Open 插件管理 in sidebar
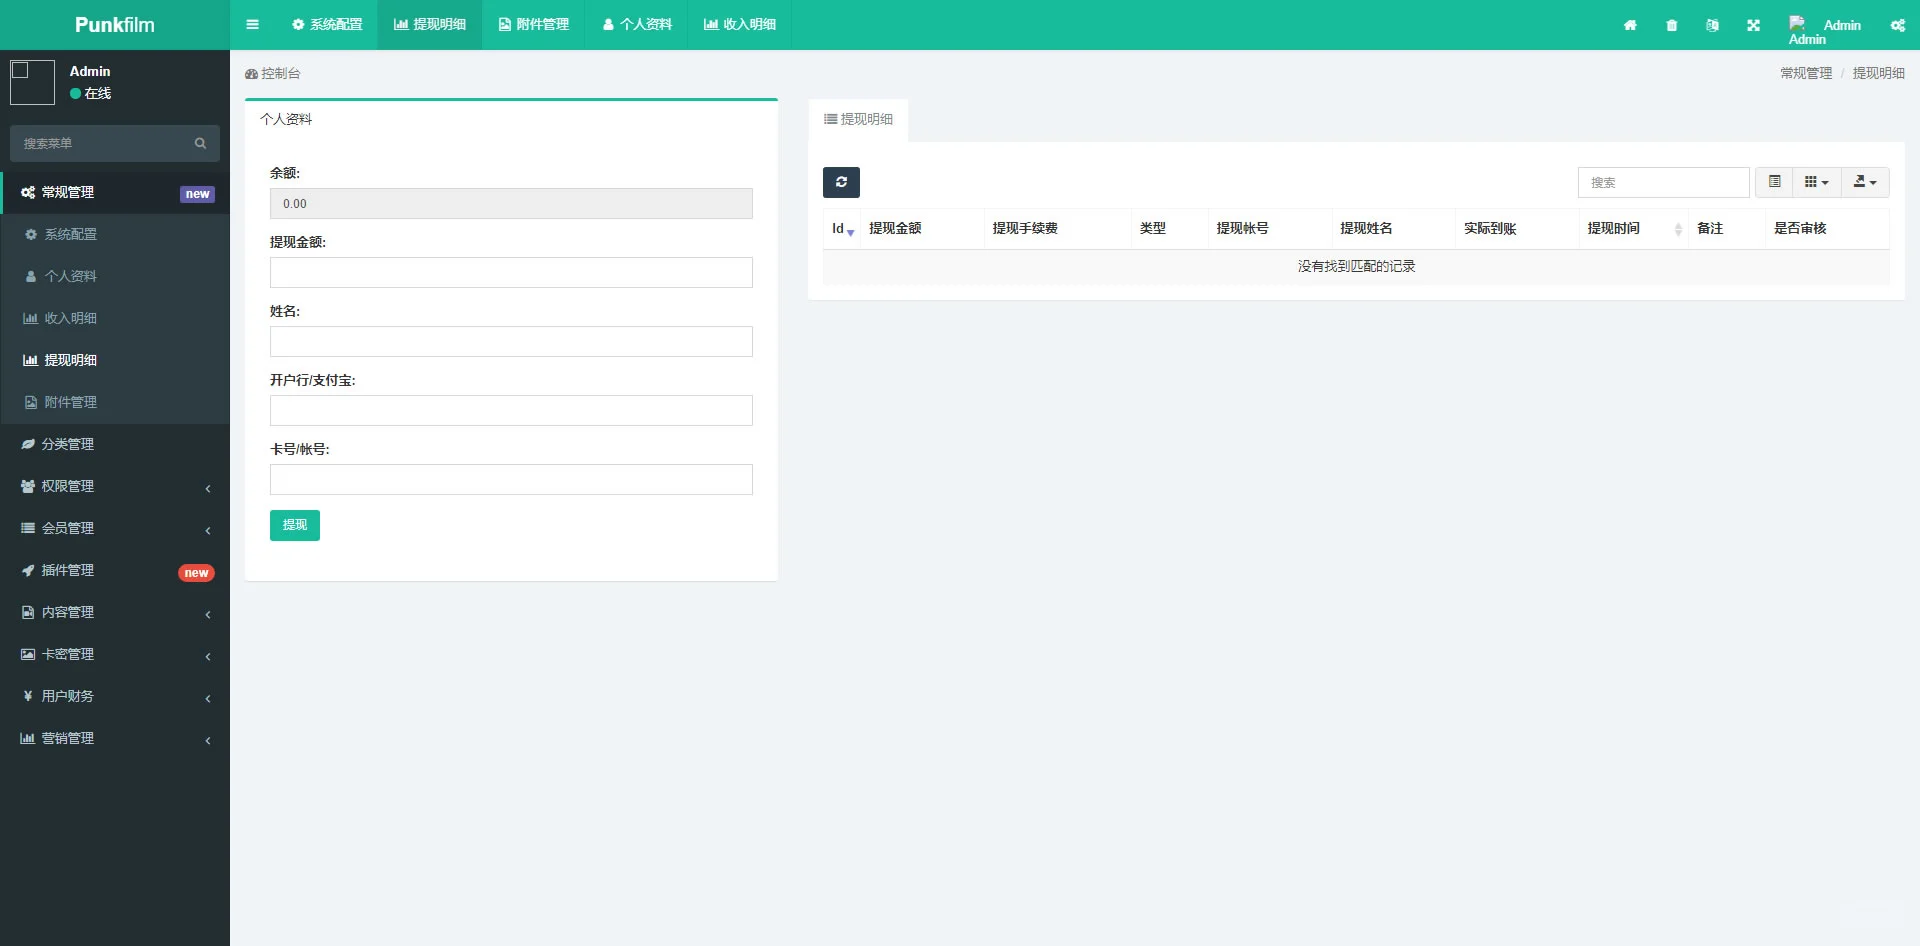Screen dimensions: 1920x946 pos(115,570)
